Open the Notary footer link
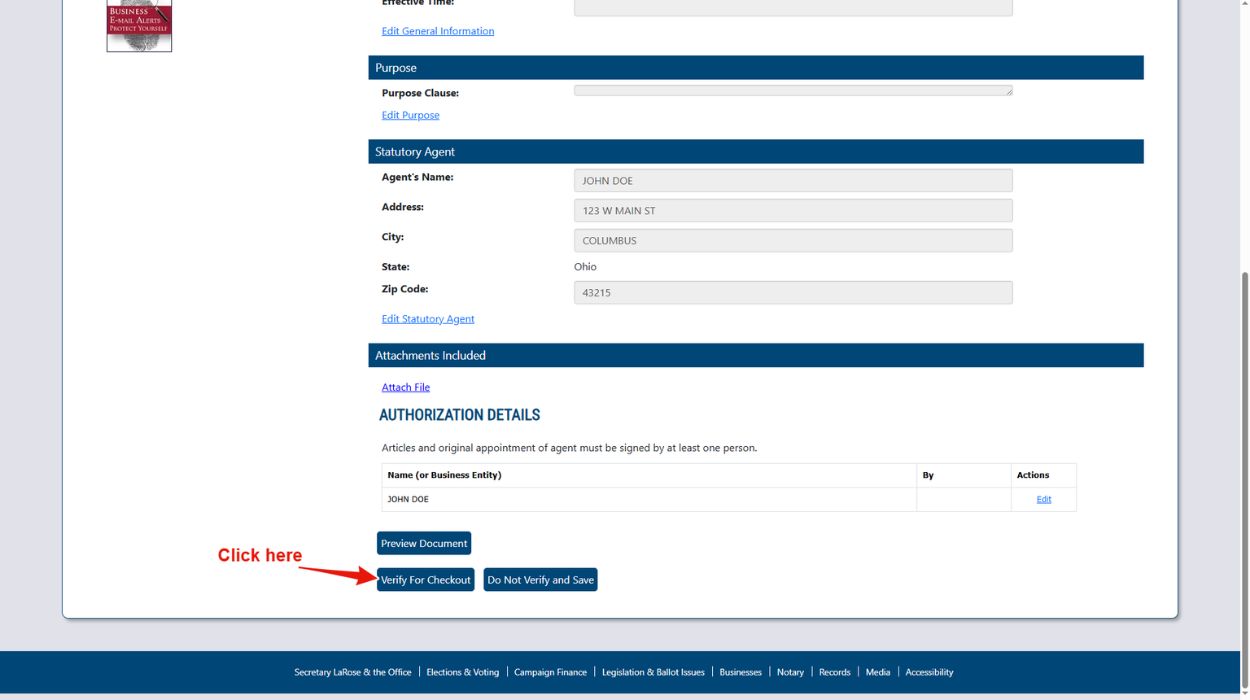The width and height of the screenshot is (1250, 700). (x=790, y=672)
